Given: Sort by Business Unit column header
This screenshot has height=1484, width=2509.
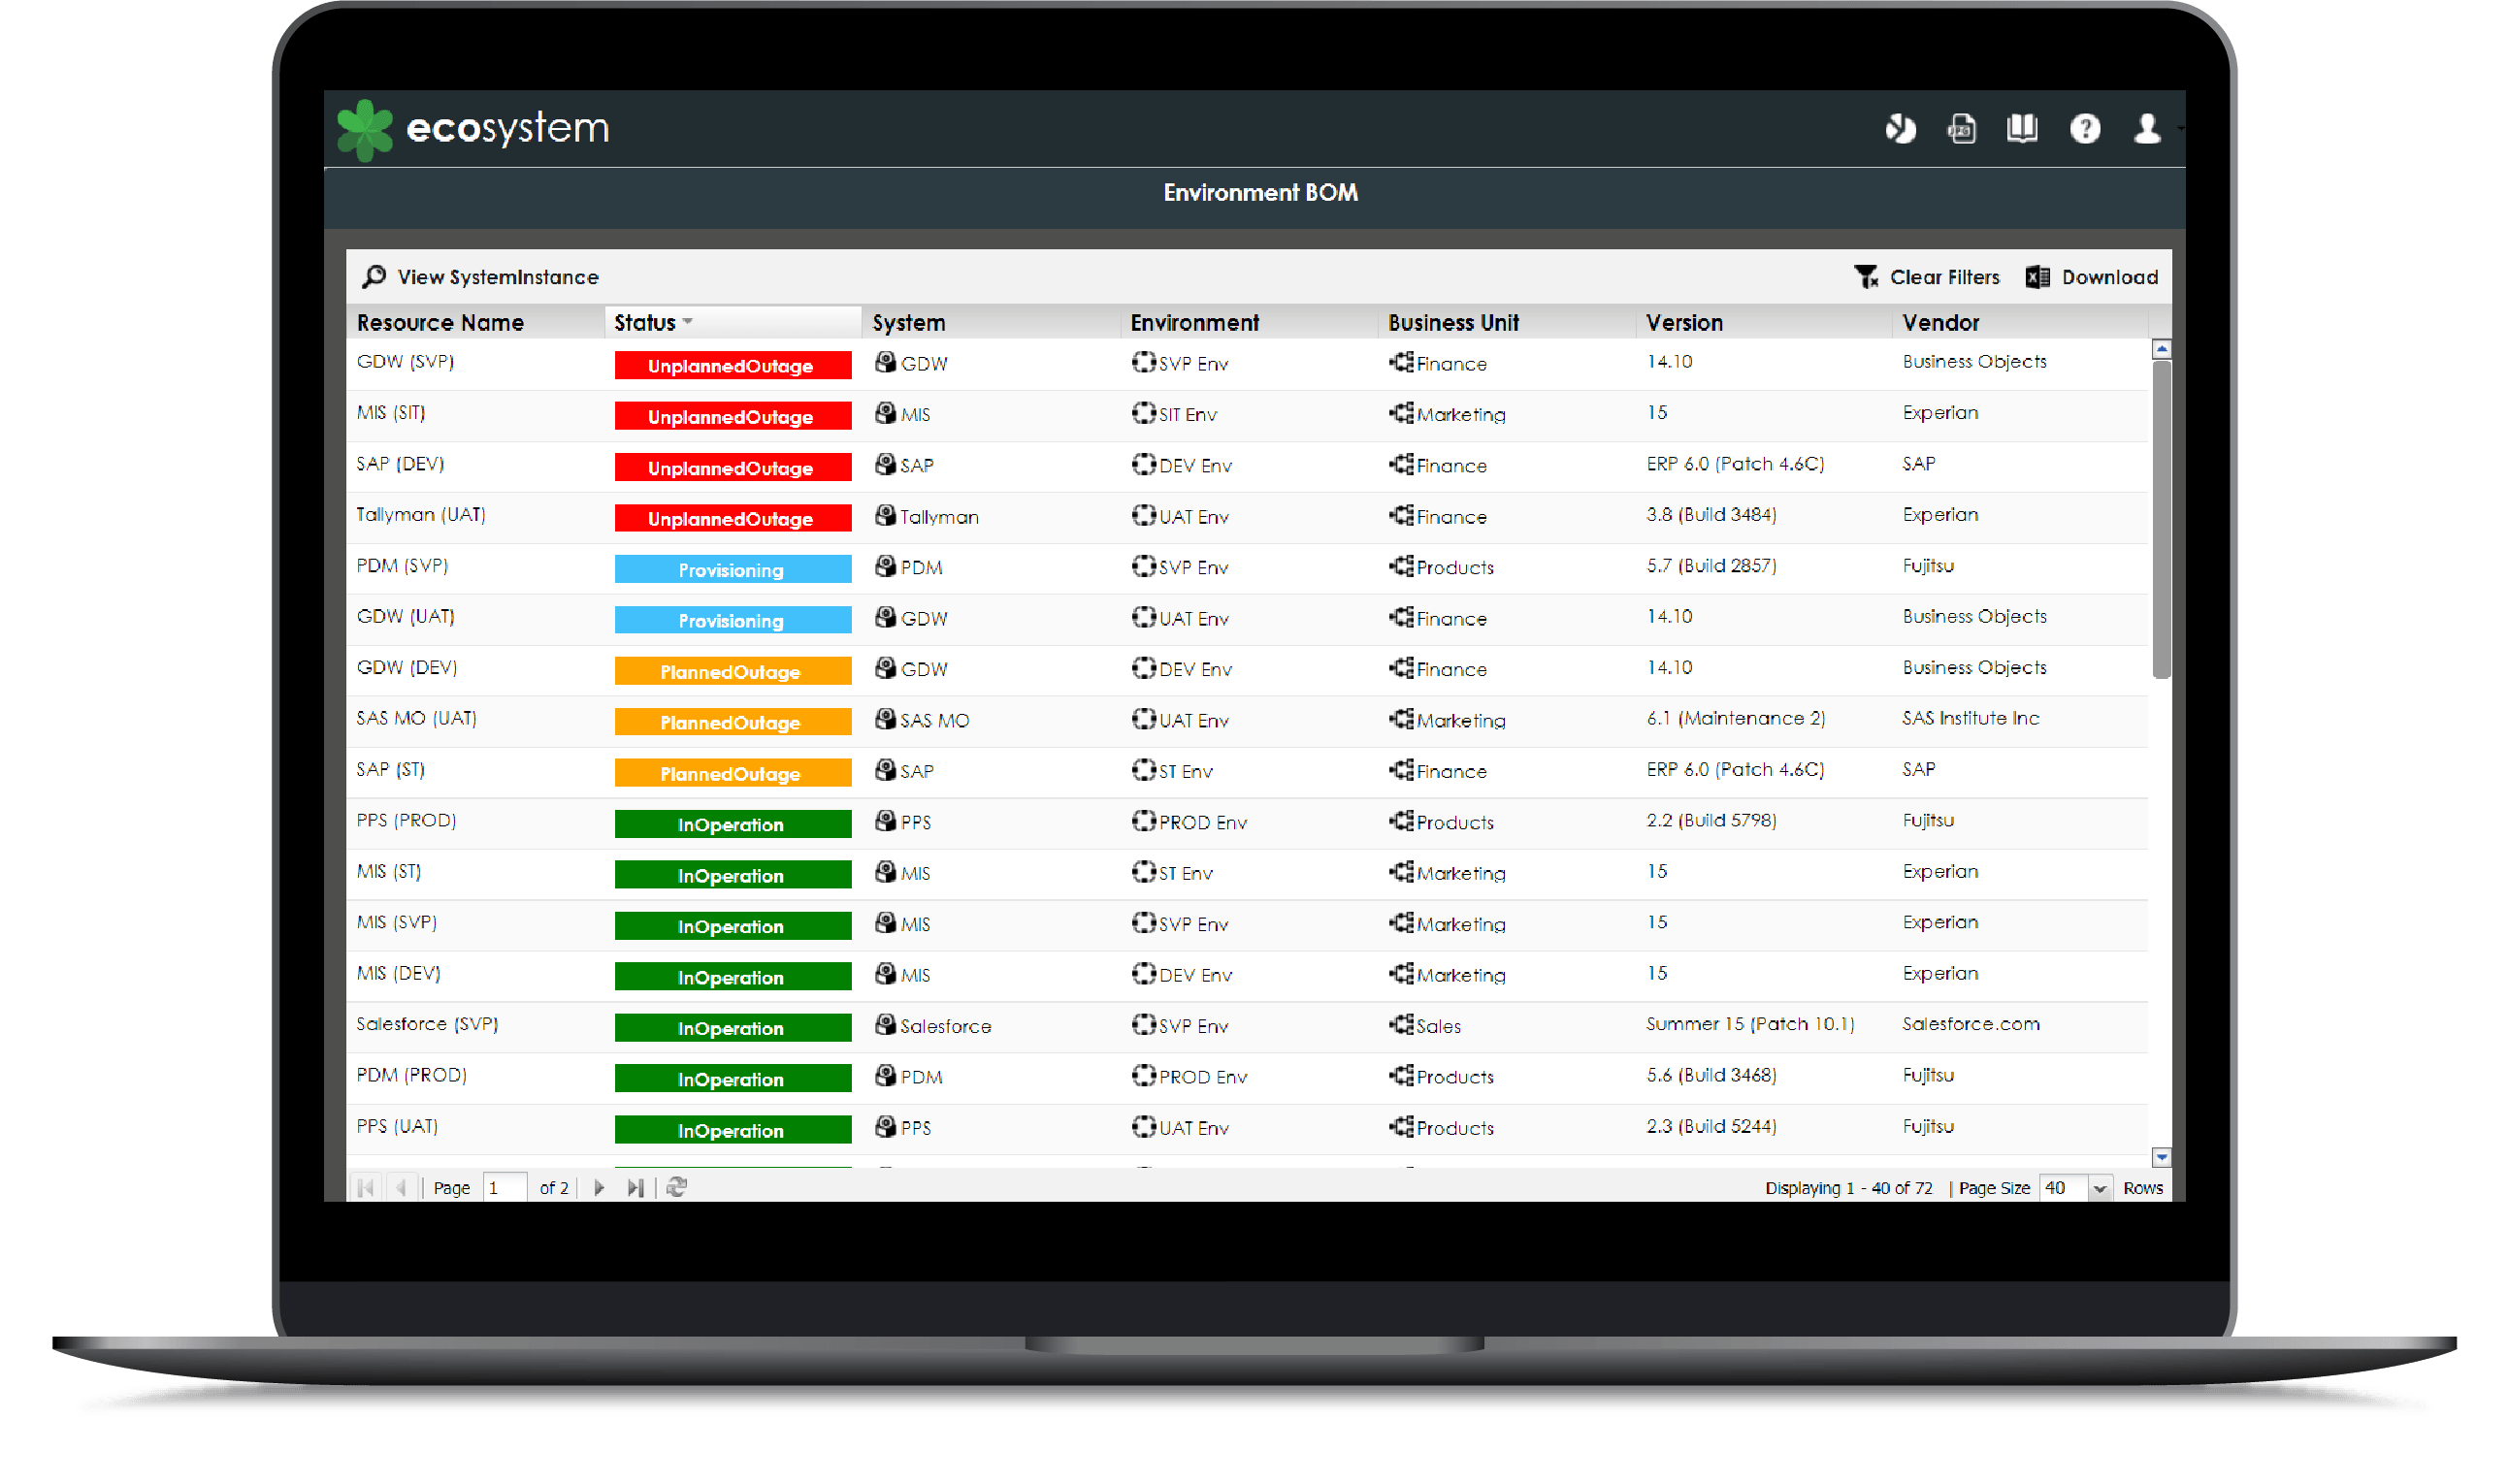Looking at the screenshot, I should pyautogui.click(x=1453, y=323).
